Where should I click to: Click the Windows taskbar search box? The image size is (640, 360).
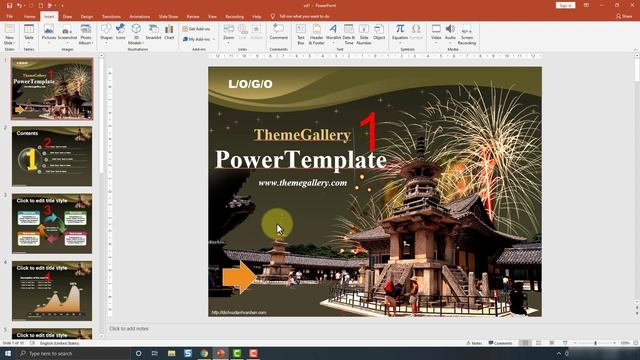[x=73, y=353]
